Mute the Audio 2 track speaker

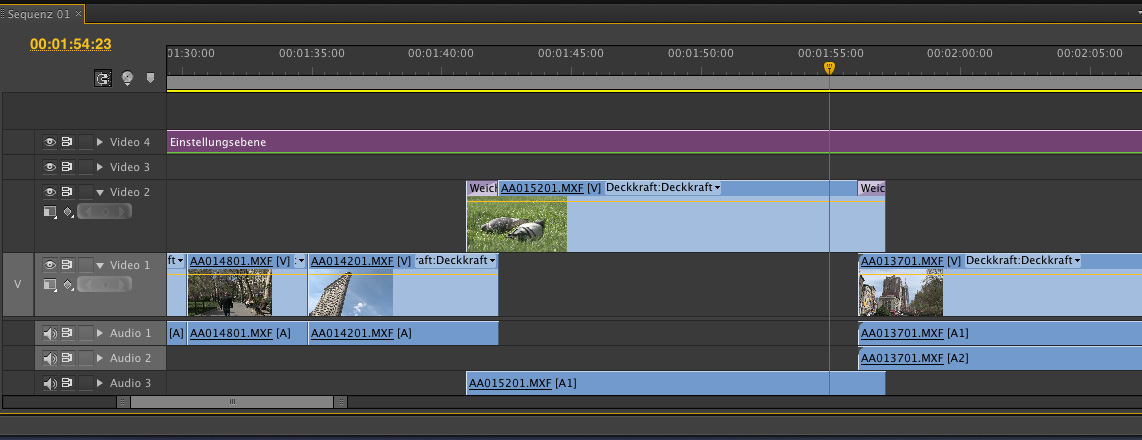49,358
